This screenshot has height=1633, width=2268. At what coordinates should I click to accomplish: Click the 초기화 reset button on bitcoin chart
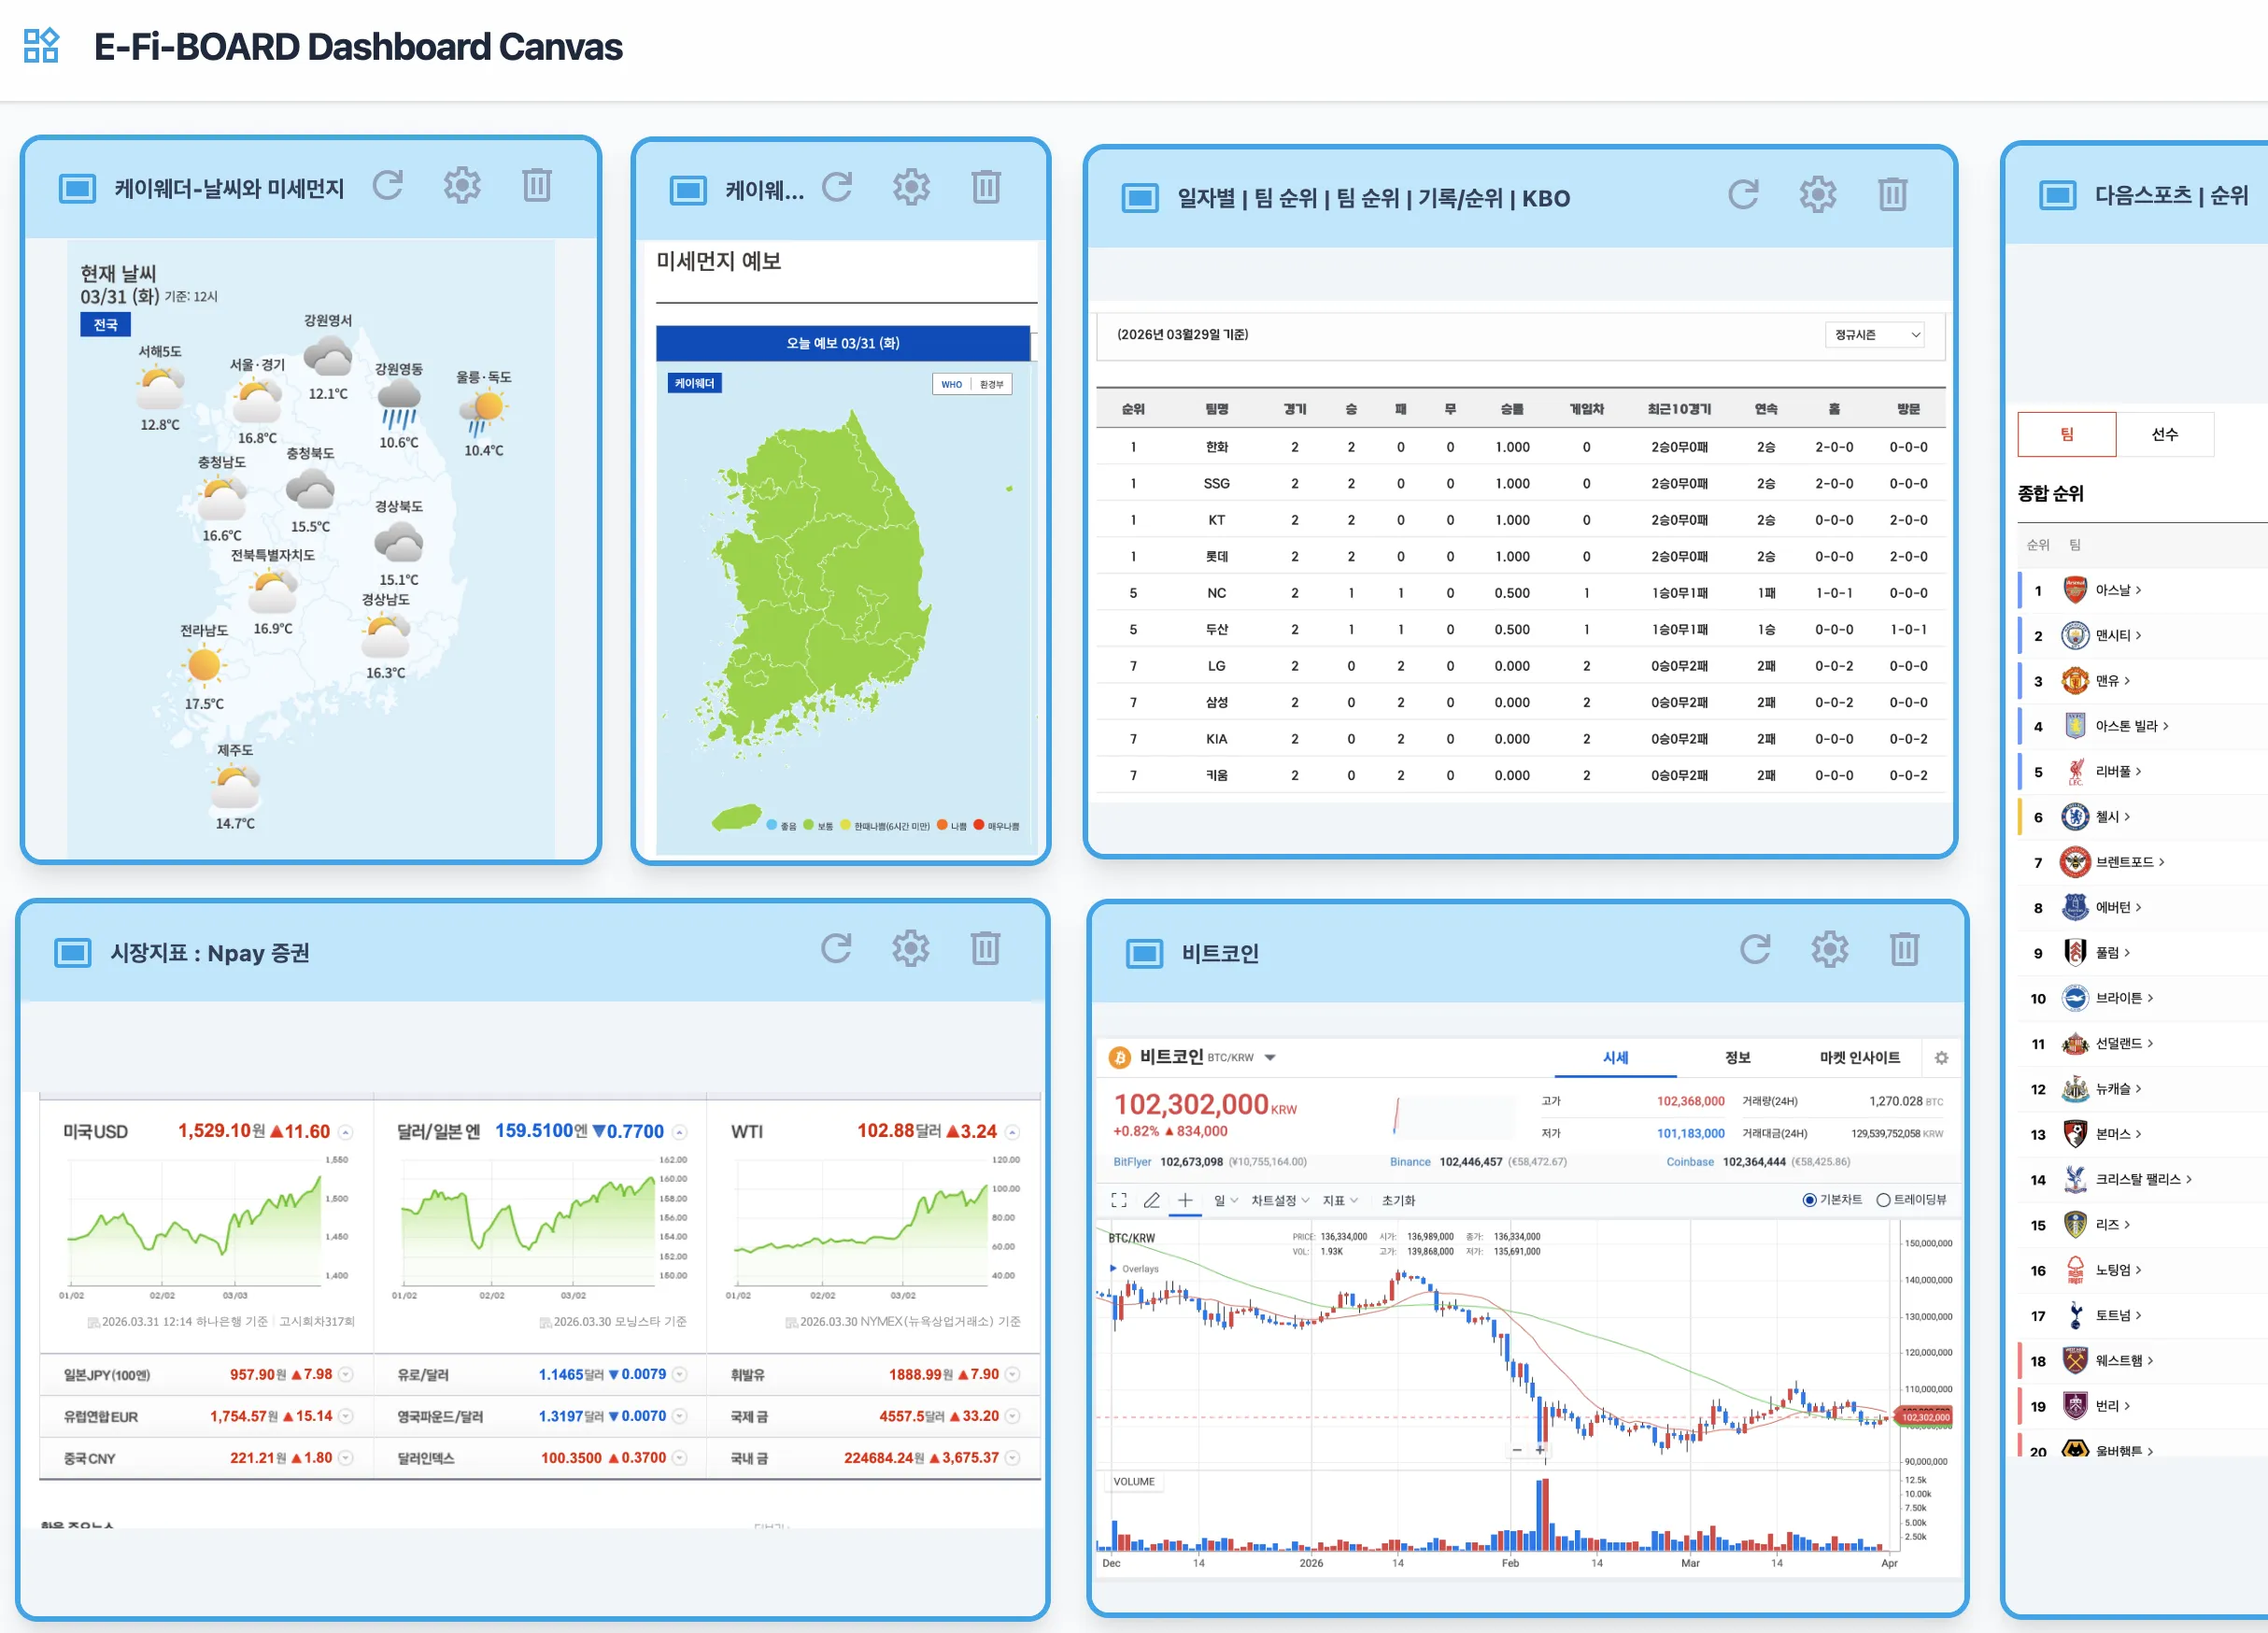[1398, 1201]
